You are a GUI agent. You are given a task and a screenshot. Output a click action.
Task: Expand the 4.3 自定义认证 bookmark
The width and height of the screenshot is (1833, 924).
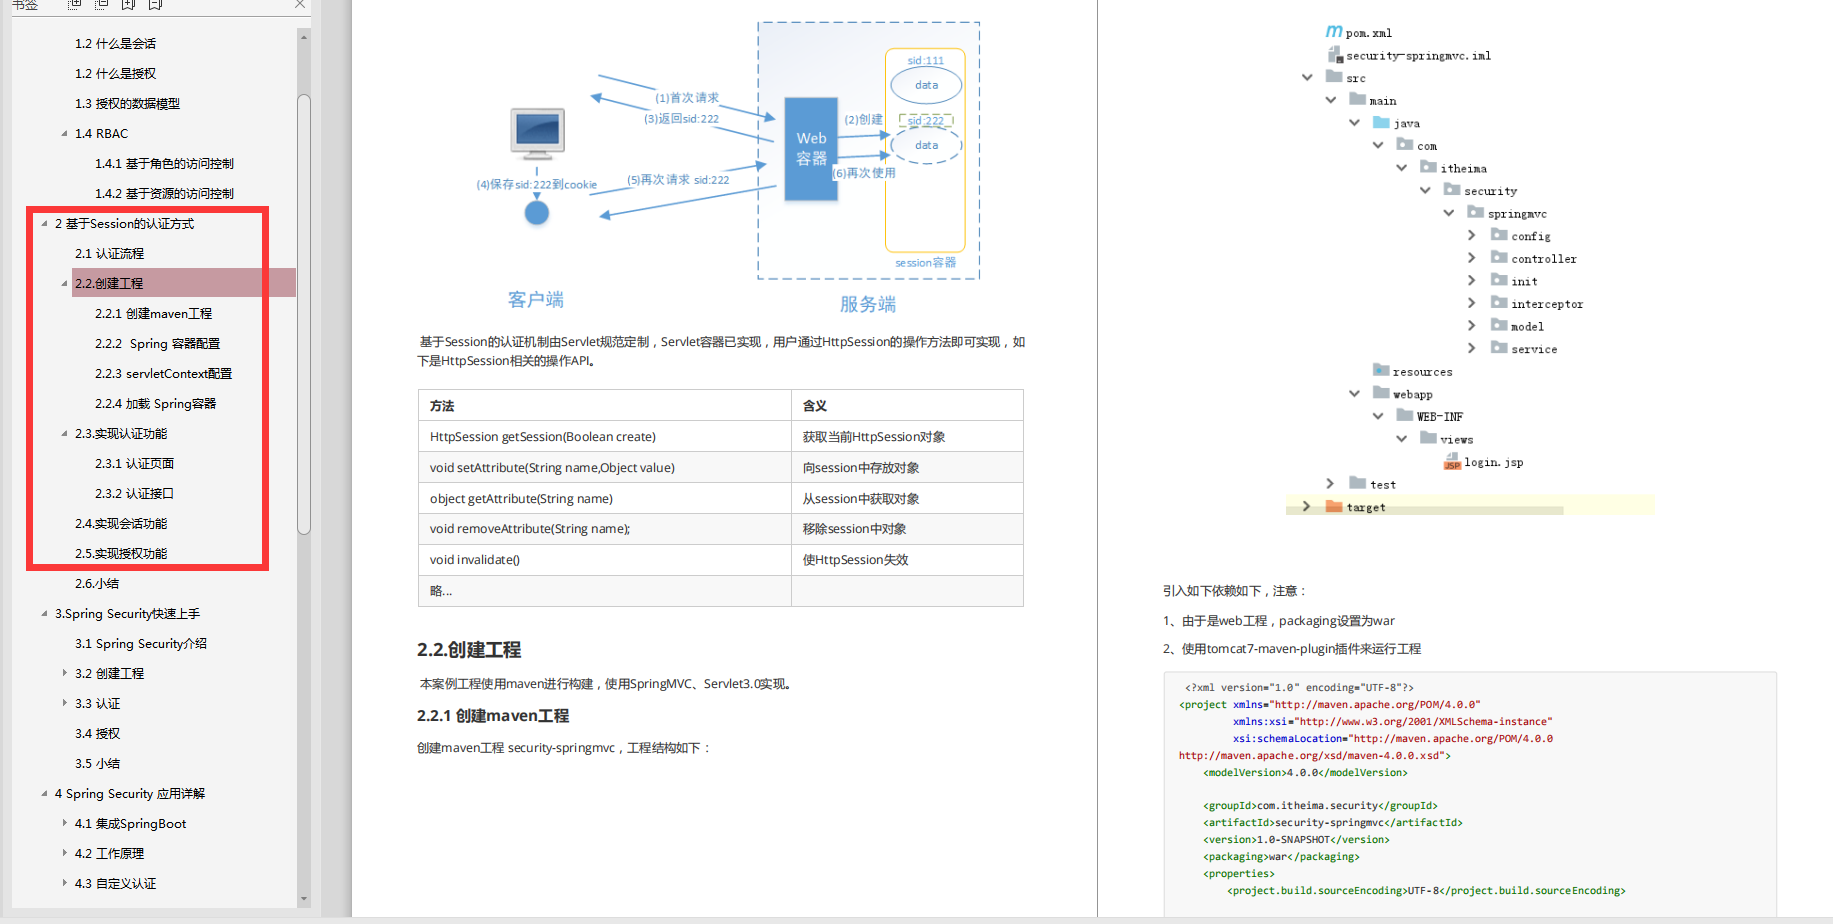(65, 884)
